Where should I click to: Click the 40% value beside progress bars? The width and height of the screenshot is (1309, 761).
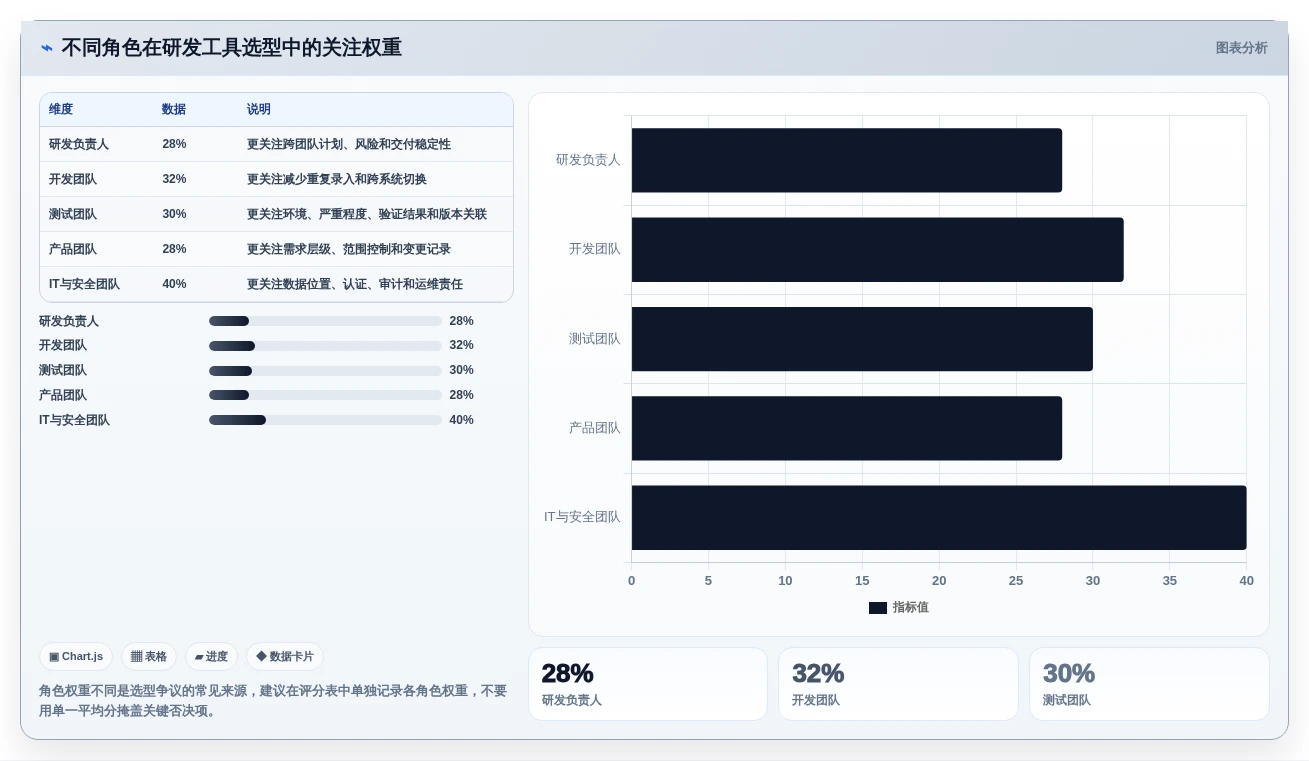click(461, 420)
